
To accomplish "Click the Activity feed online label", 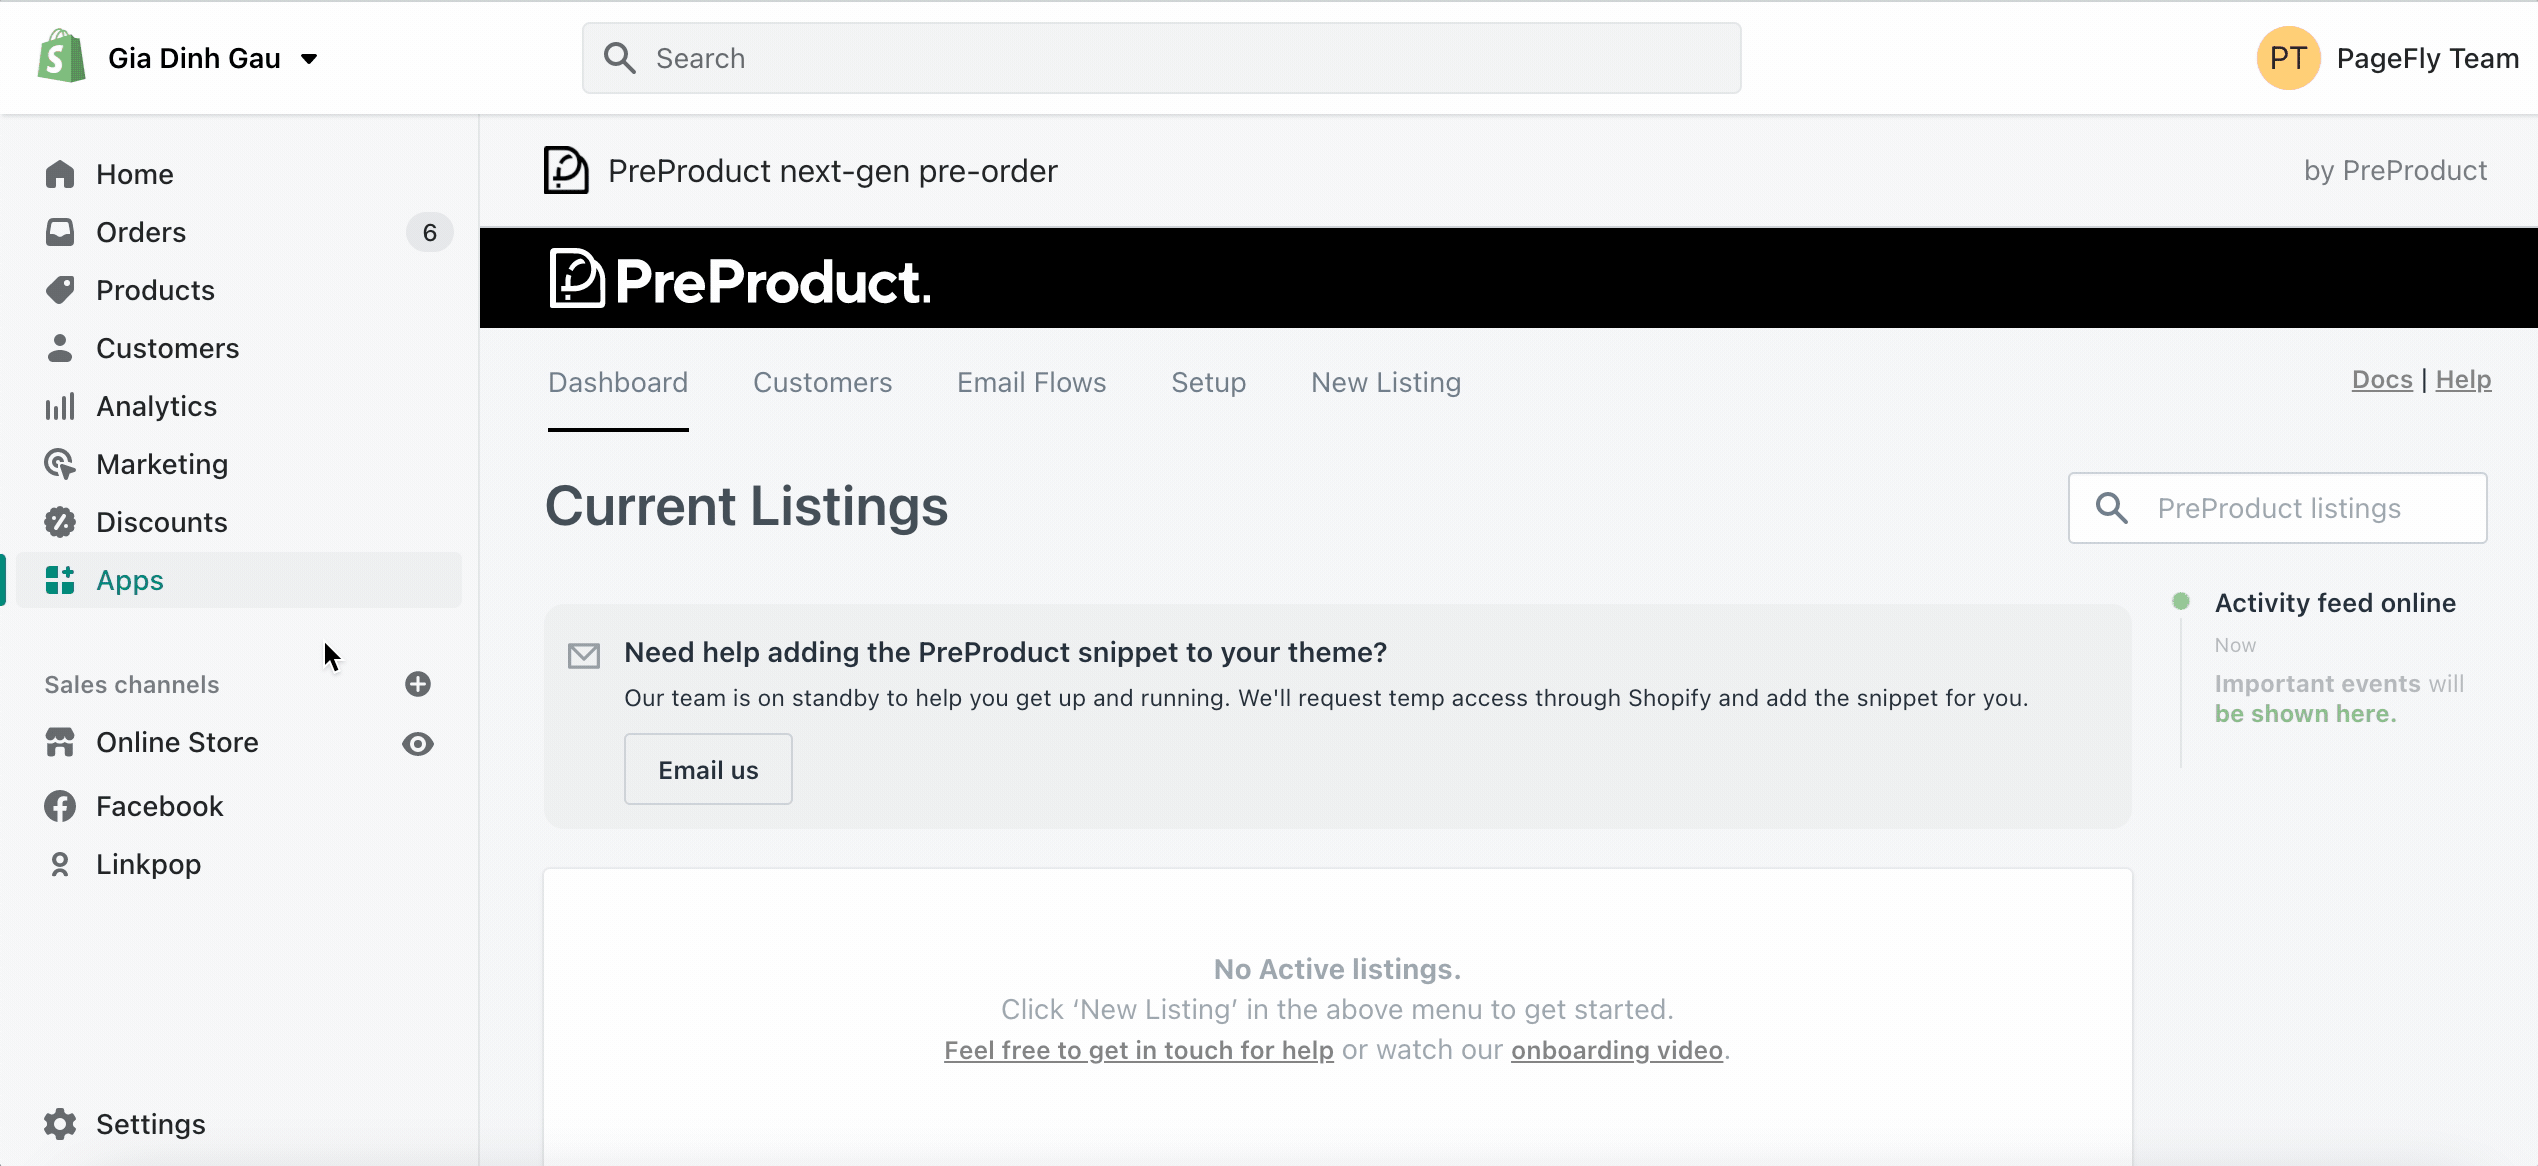I will tap(2335, 603).
